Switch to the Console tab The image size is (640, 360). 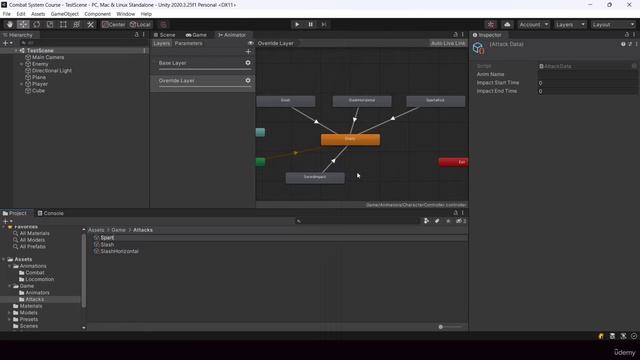pyautogui.click(x=51, y=213)
